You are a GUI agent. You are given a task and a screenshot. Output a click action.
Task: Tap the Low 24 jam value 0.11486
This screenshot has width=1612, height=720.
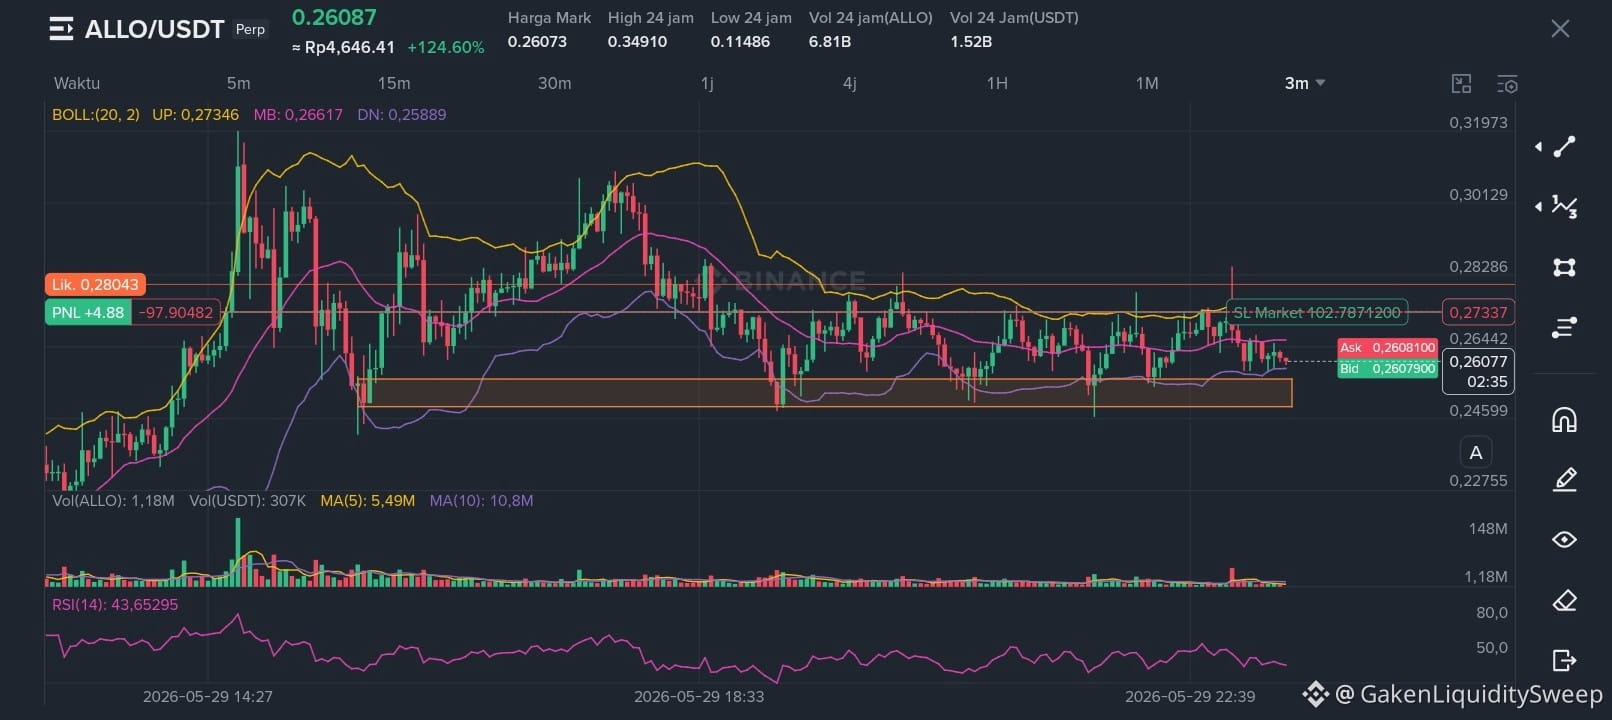(x=740, y=41)
